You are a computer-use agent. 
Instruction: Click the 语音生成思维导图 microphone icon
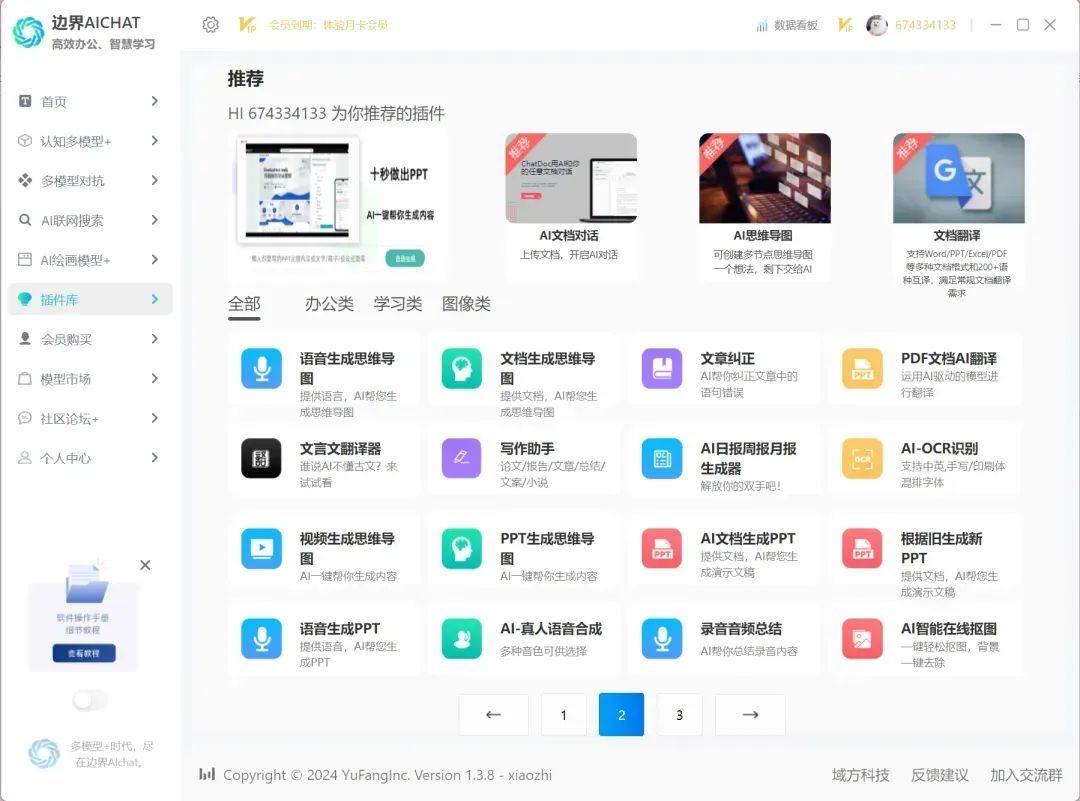click(262, 368)
